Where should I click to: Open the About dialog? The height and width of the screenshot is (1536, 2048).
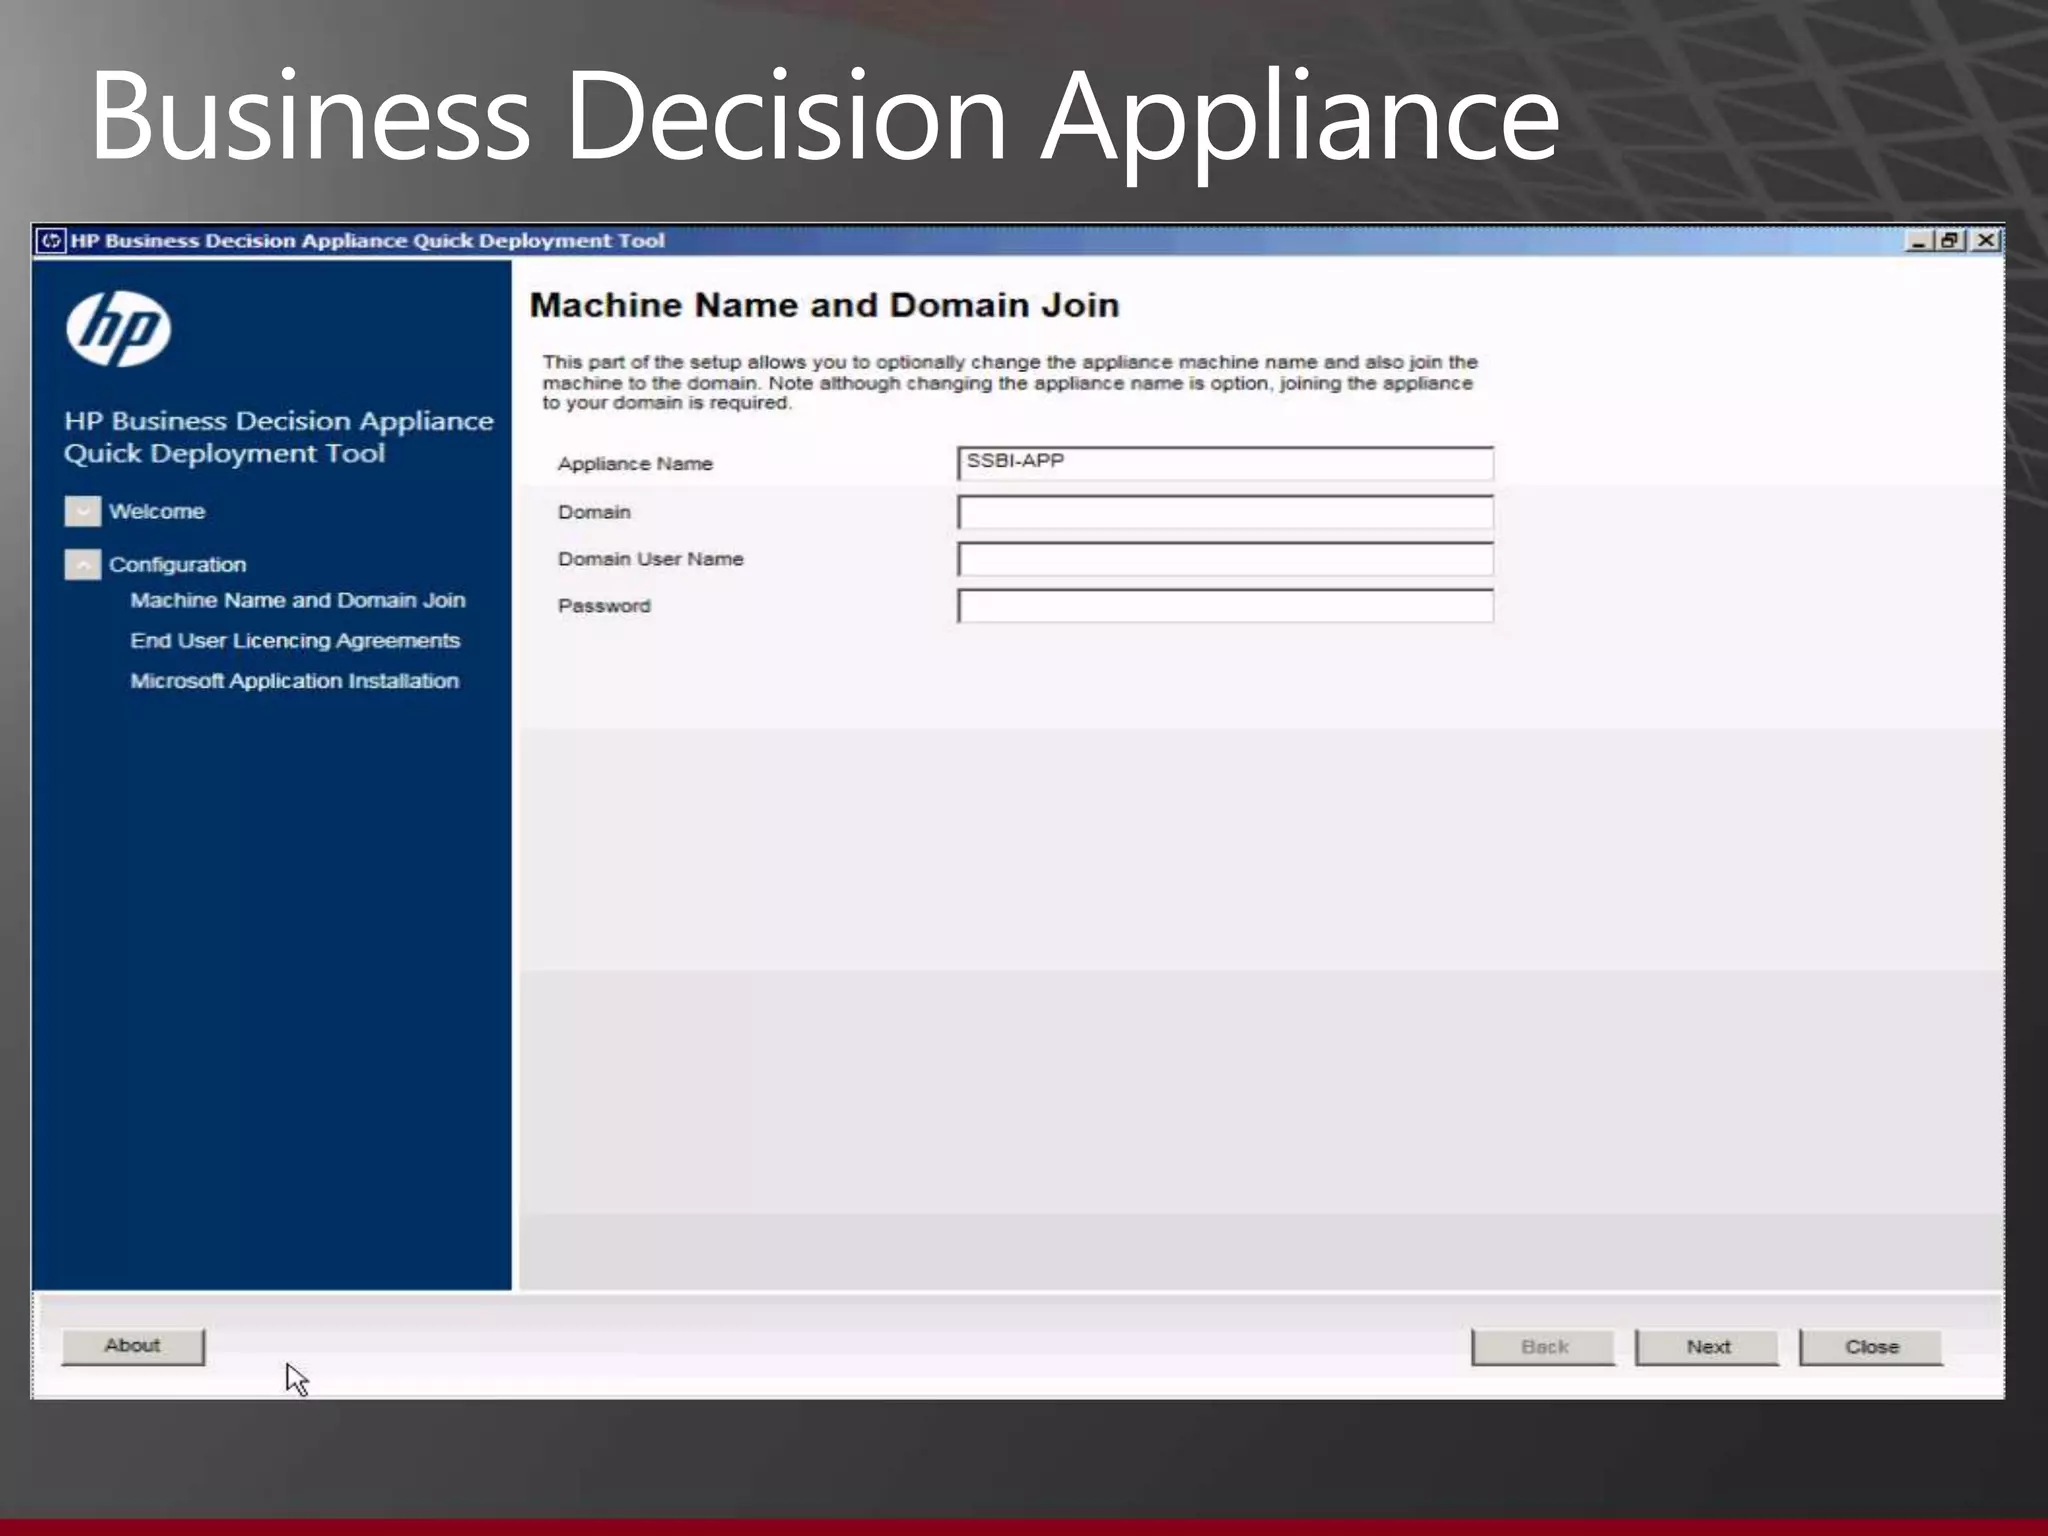point(133,1346)
